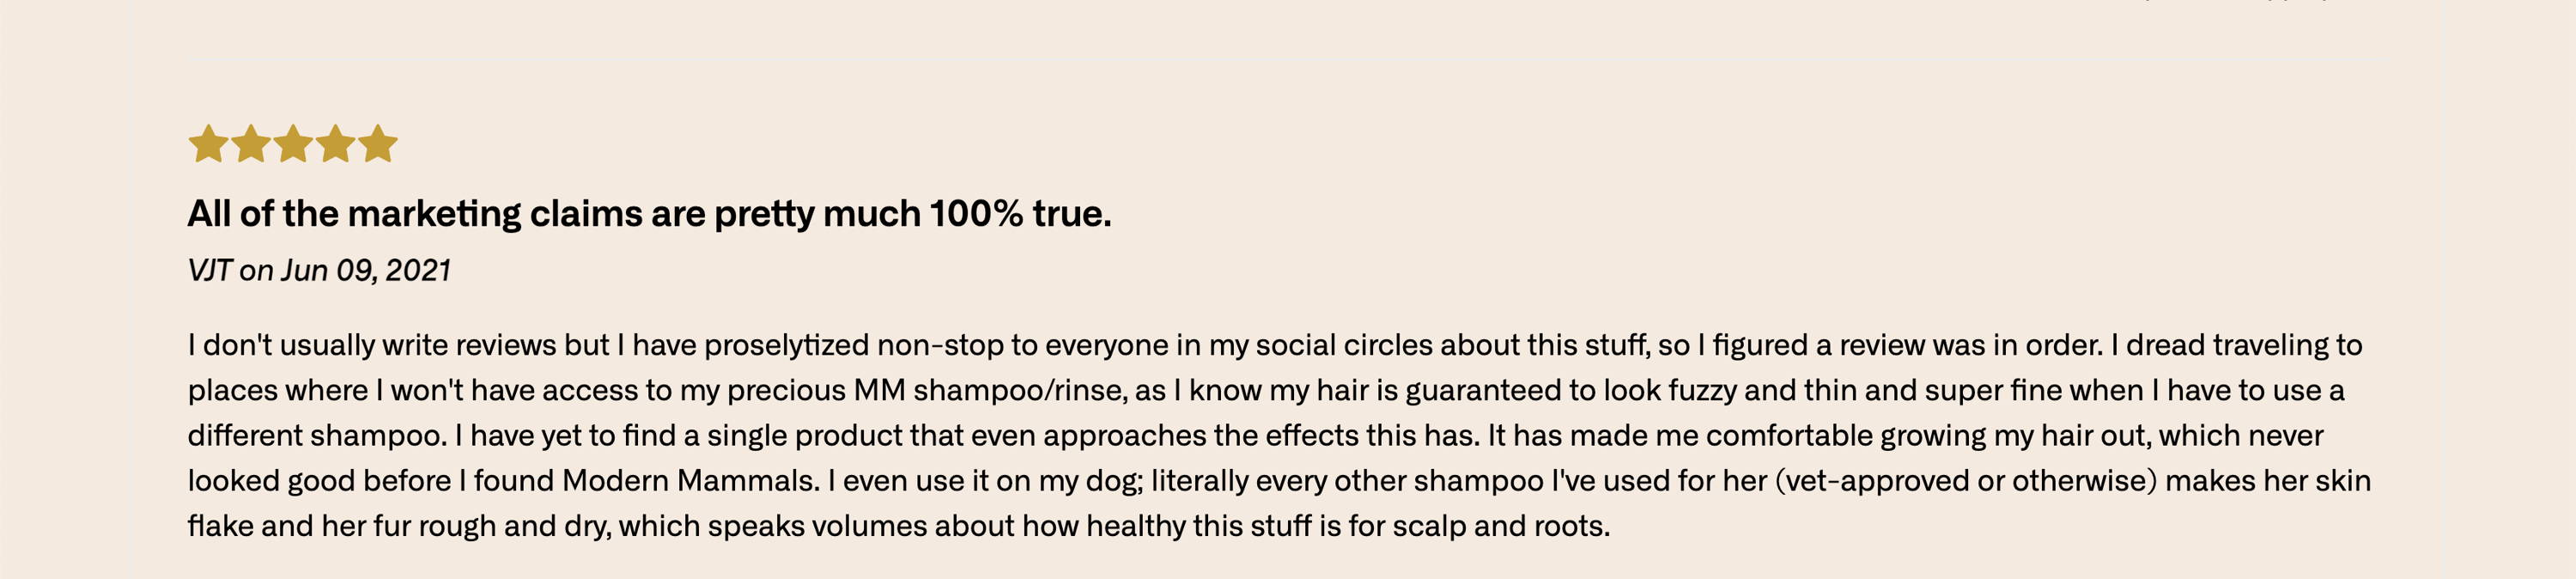Click the second gold rating star
Viewport: 2576px width, 579px height.
(x=251, y=144)
